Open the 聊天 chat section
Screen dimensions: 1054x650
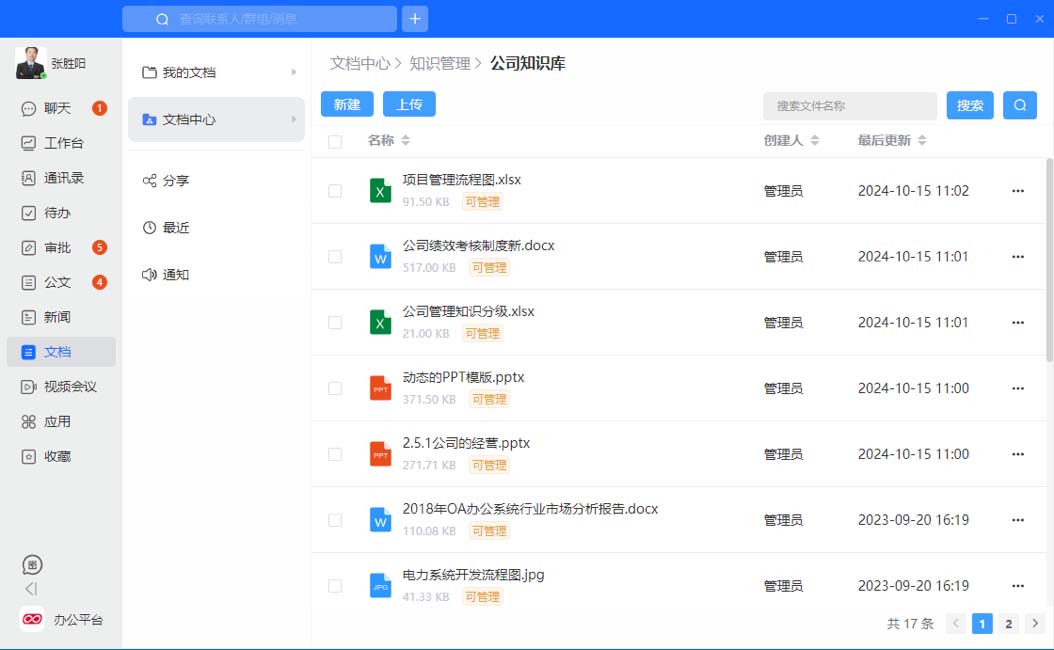(x=57, y=108)
